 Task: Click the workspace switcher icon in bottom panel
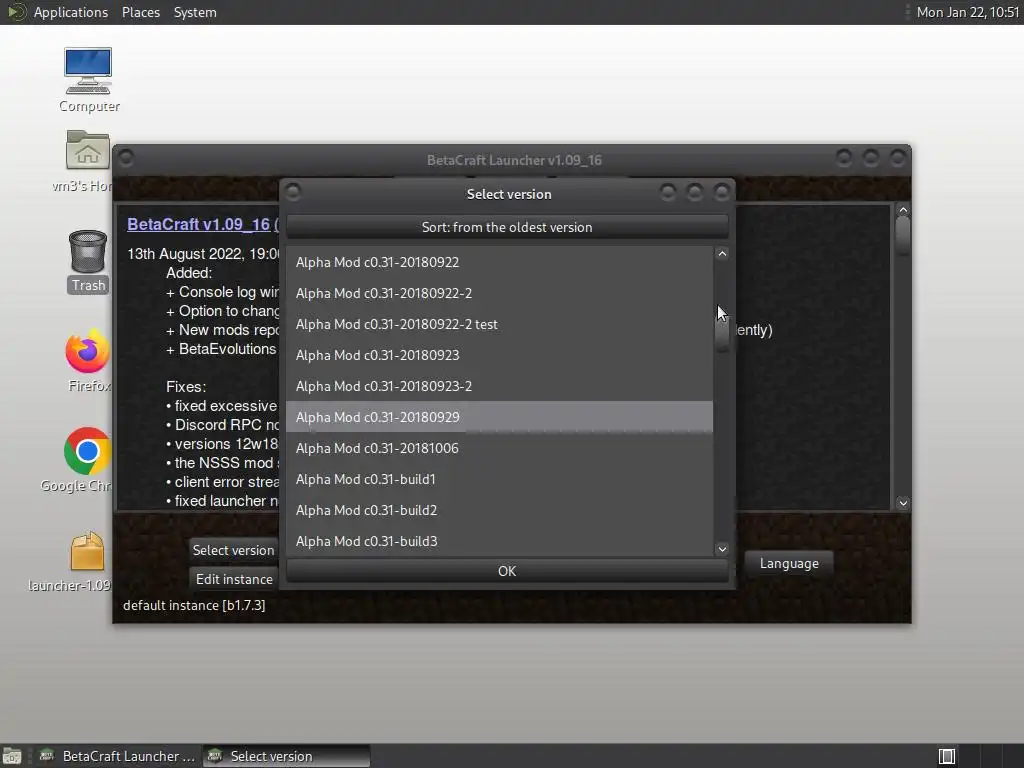pyautogui.click(x=947, y=756)
